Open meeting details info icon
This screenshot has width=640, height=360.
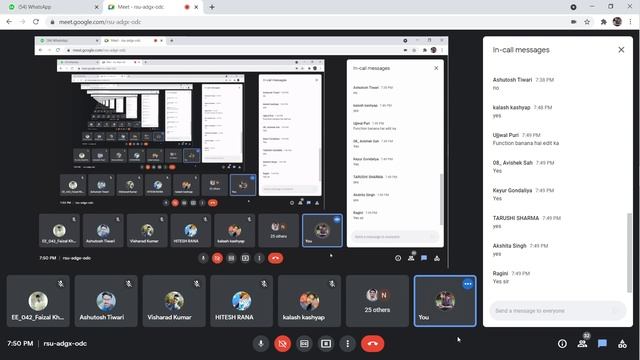(x=562, y=344)
